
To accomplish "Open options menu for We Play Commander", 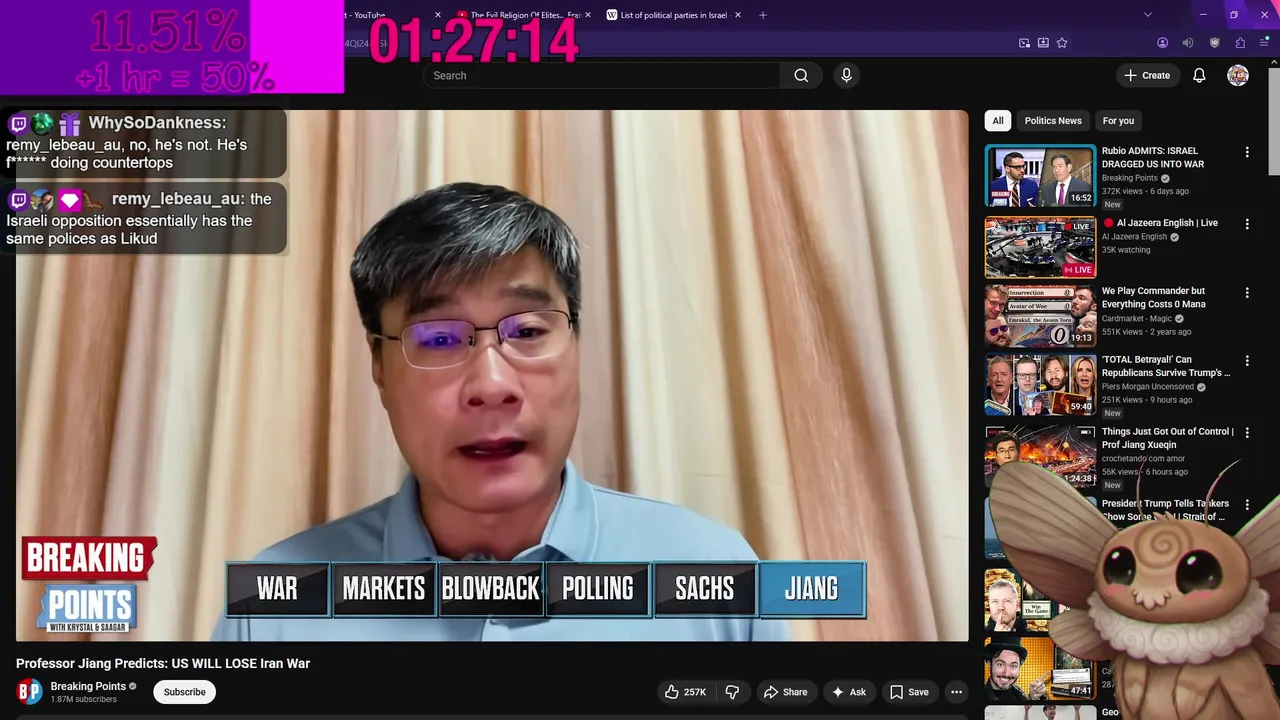I will 1247,293.
